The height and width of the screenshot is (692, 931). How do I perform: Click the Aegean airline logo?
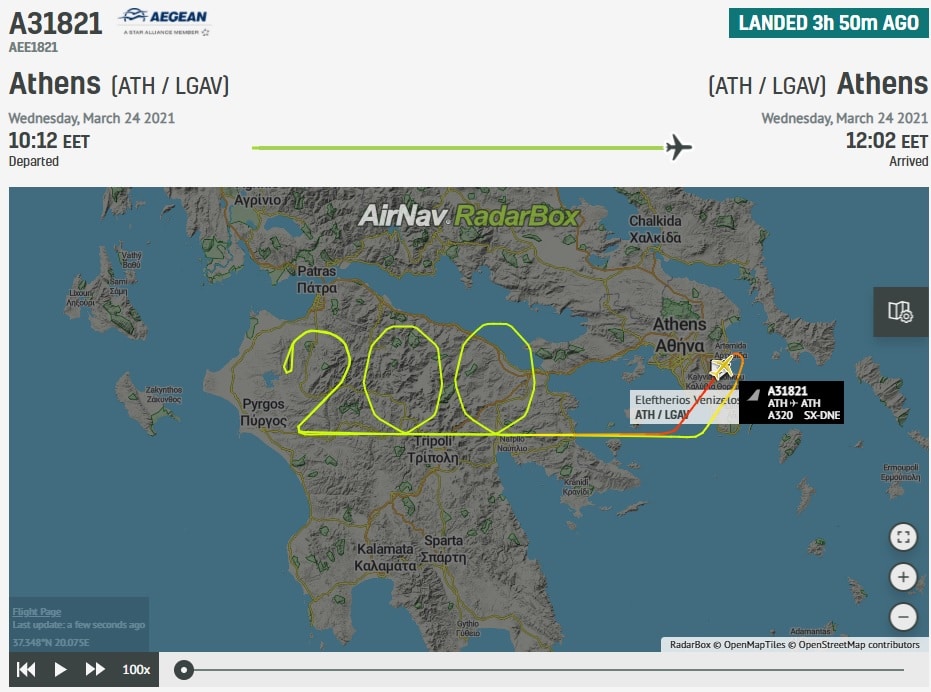(x=165, y=23)
